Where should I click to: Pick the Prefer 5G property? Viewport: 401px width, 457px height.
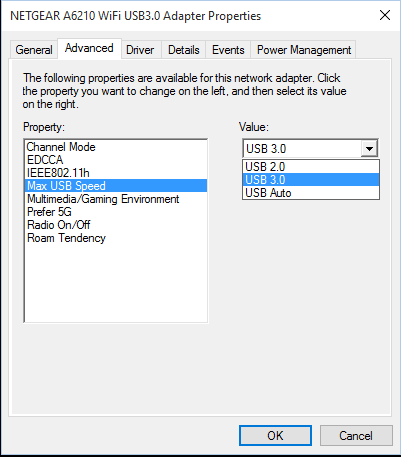116,212
